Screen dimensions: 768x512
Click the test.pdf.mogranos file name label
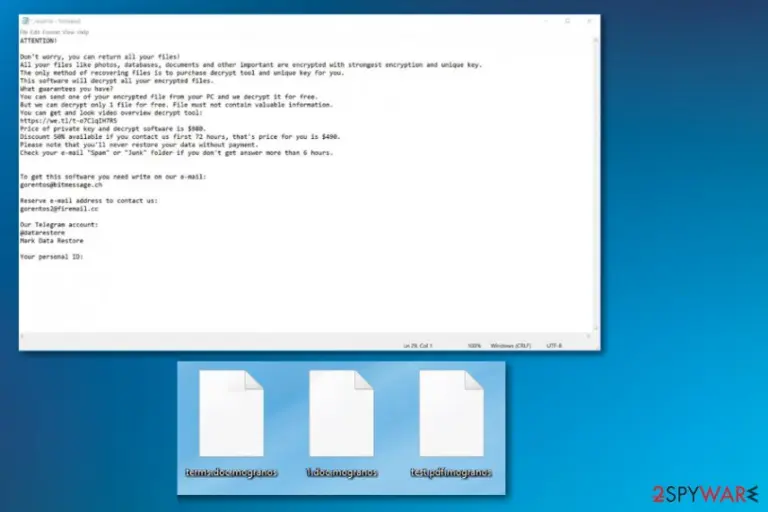click(x=451, y=472)
